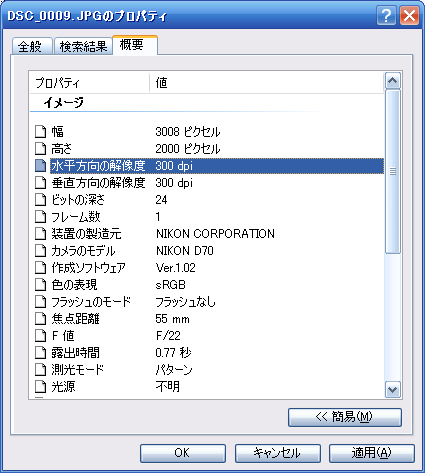Select the 装置の製造元 property label
The width and height of the screenshot is (425, 473).
(86, 234)
